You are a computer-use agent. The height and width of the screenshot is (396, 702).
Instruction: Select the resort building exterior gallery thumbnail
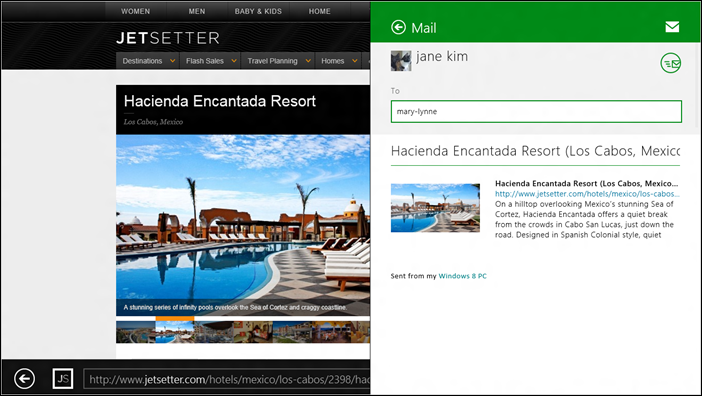(292, 332)
